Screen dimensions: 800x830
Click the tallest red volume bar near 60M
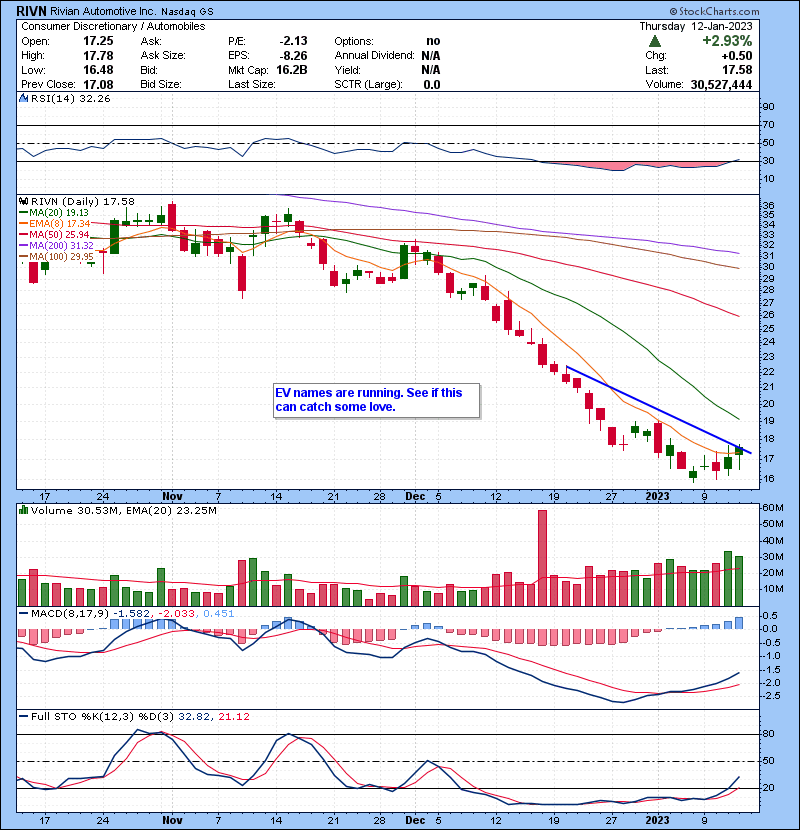coord(542,558)
